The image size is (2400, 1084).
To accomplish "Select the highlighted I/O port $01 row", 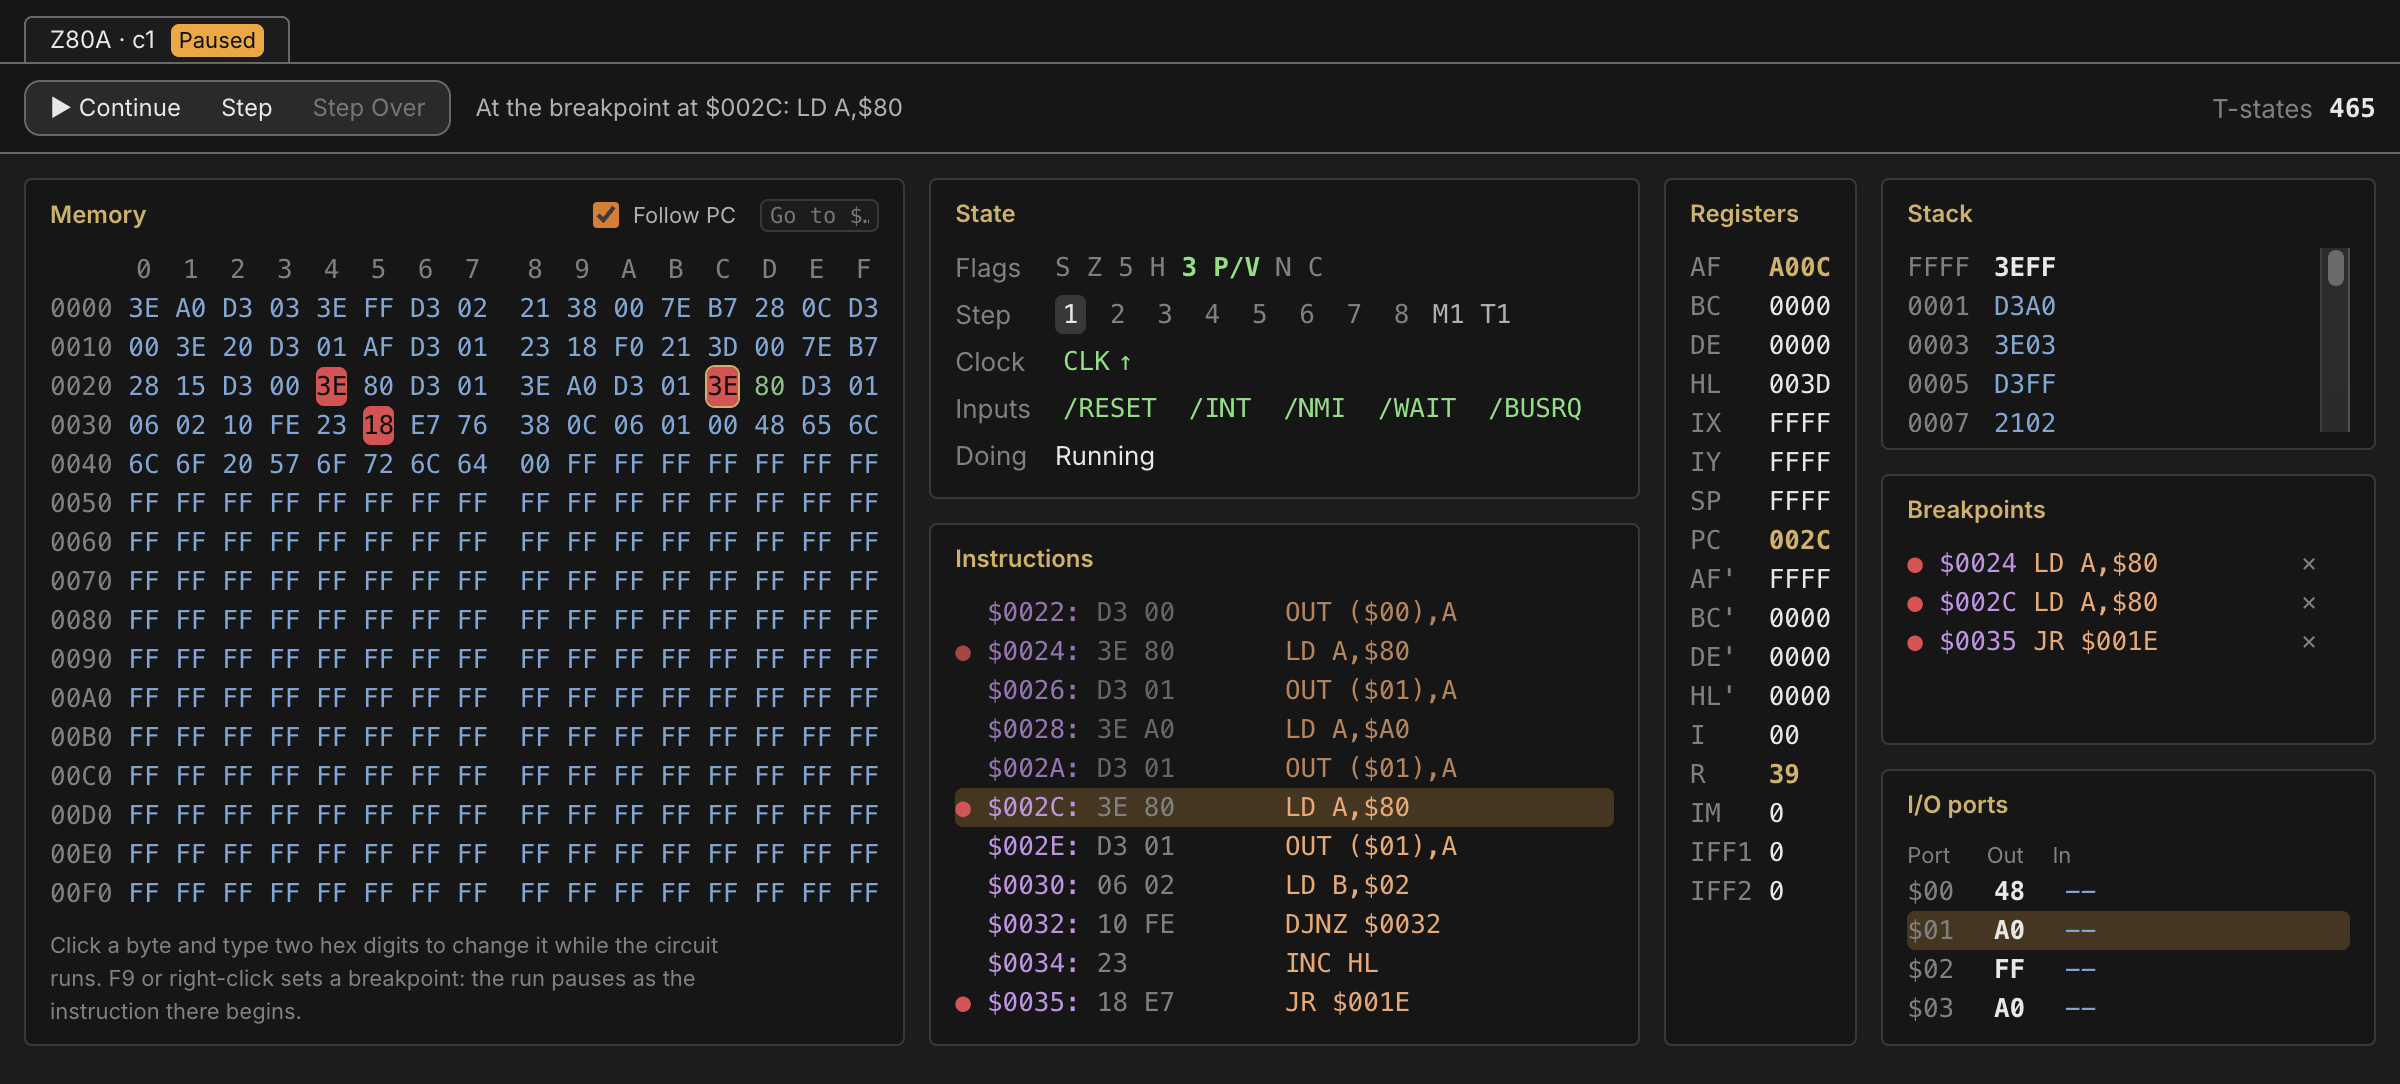I will (2128, 930).
